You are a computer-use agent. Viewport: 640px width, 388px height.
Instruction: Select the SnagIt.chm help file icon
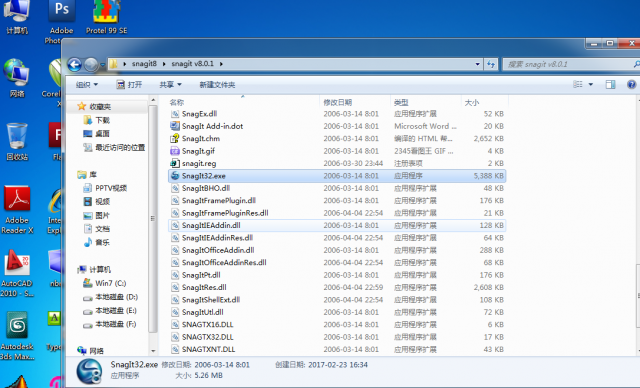(x=175, y=138)
